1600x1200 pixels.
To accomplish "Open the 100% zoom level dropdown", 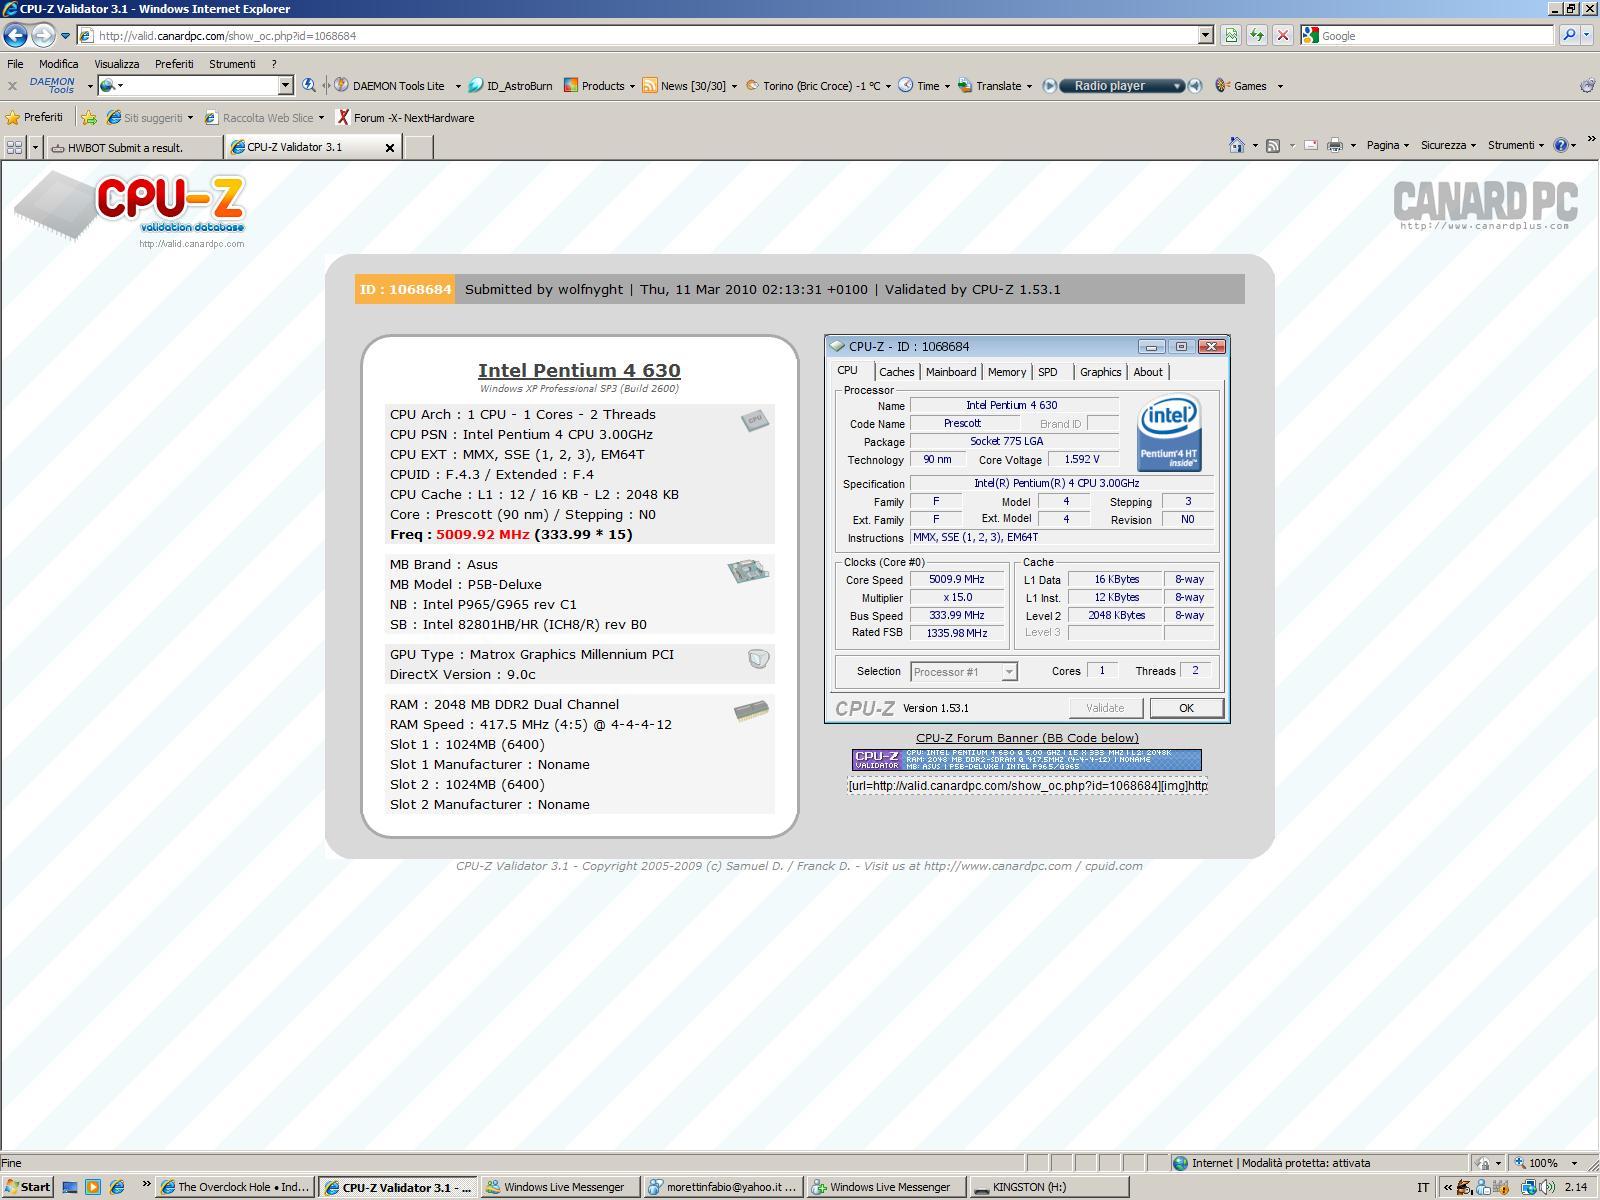I will pos(1575,1163).
